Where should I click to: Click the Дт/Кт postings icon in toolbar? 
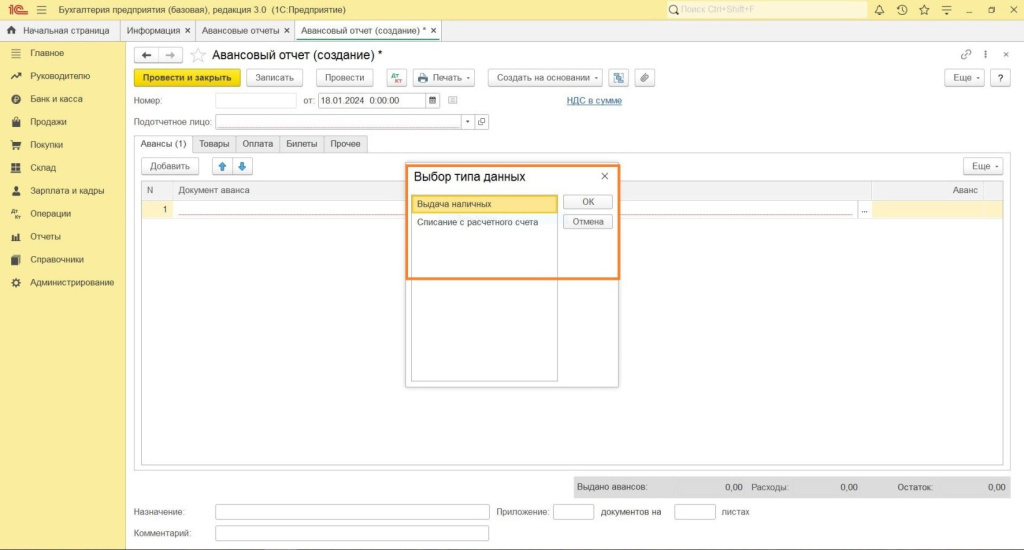[396, 77]
